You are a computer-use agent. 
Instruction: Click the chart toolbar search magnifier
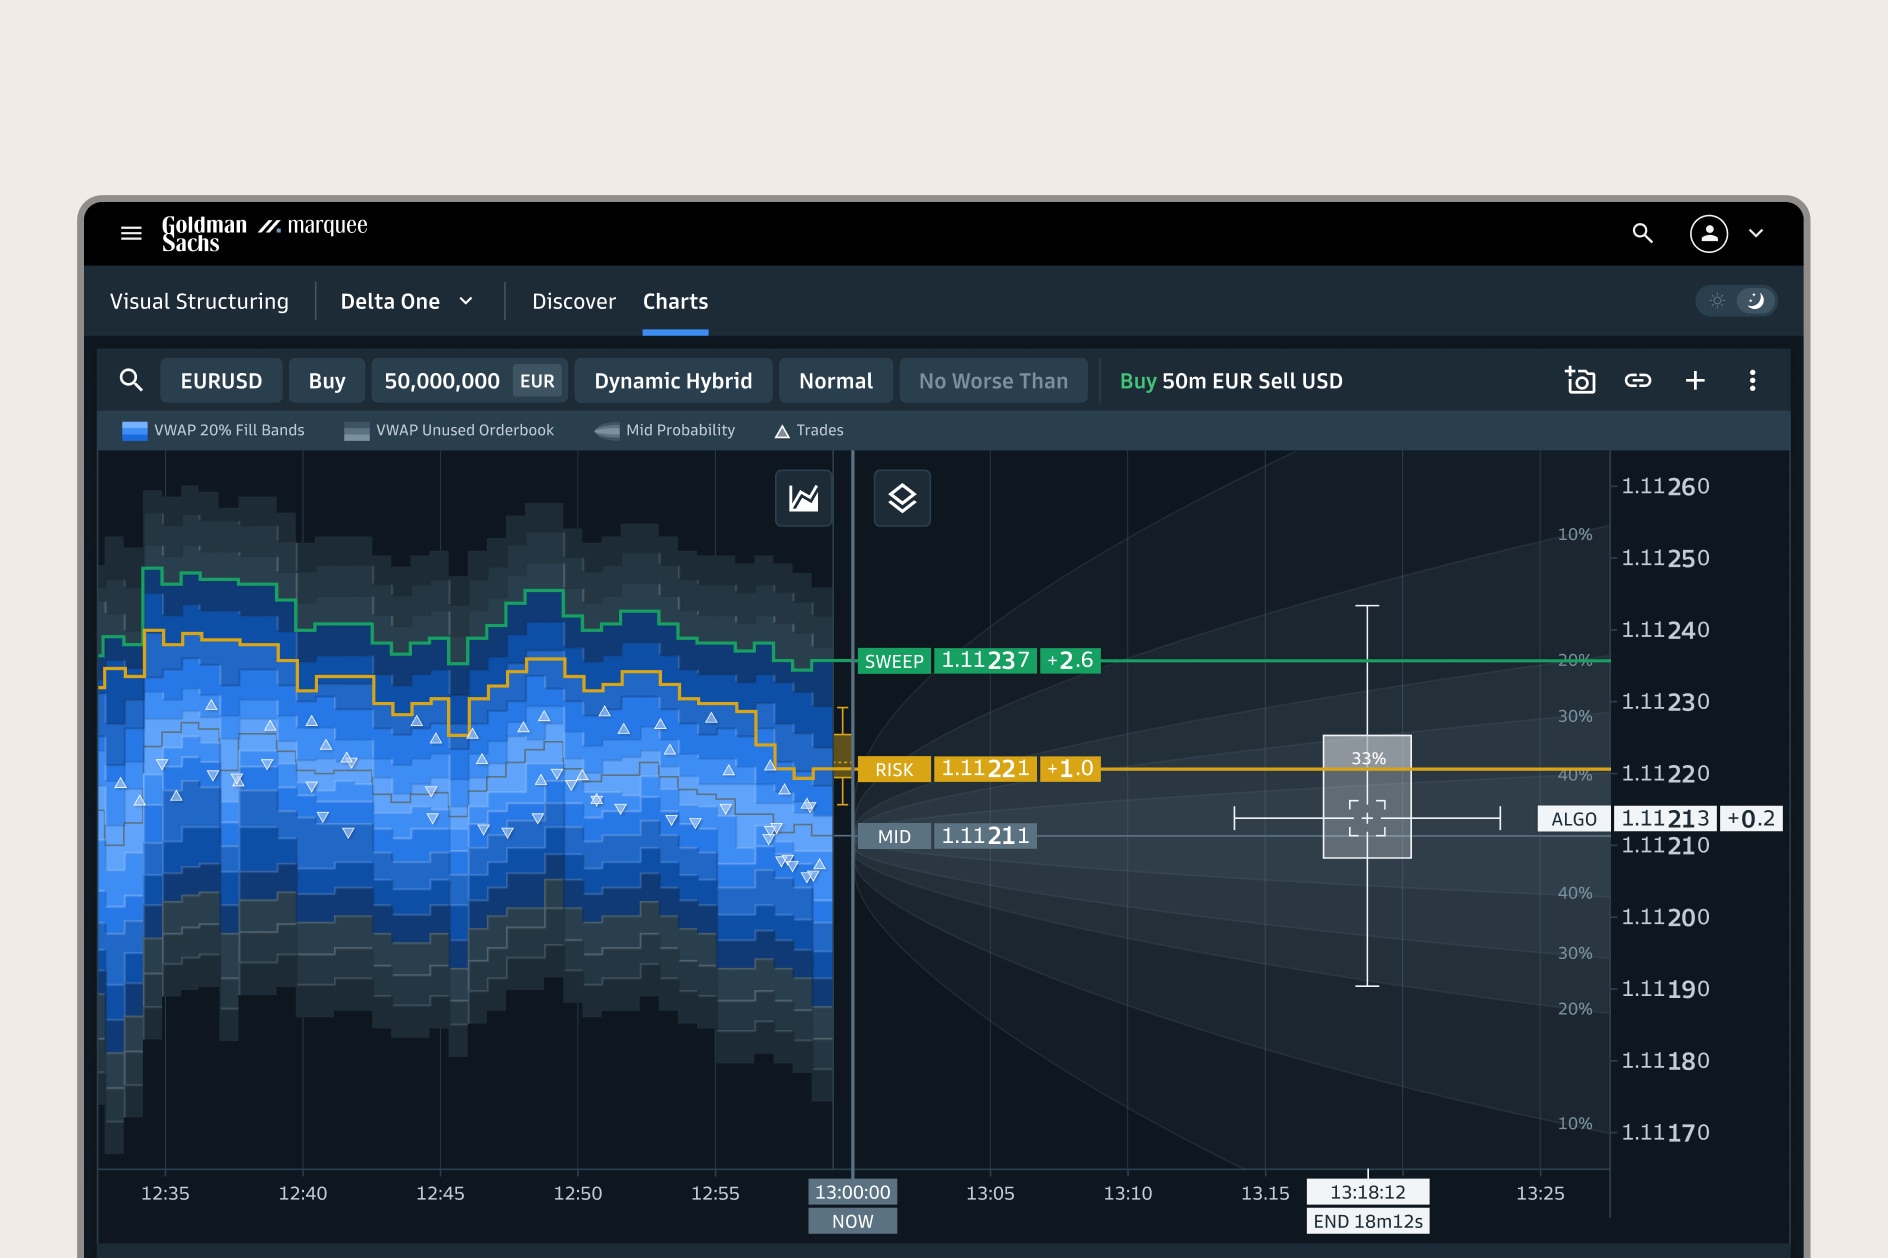click(x=131, y=380)
